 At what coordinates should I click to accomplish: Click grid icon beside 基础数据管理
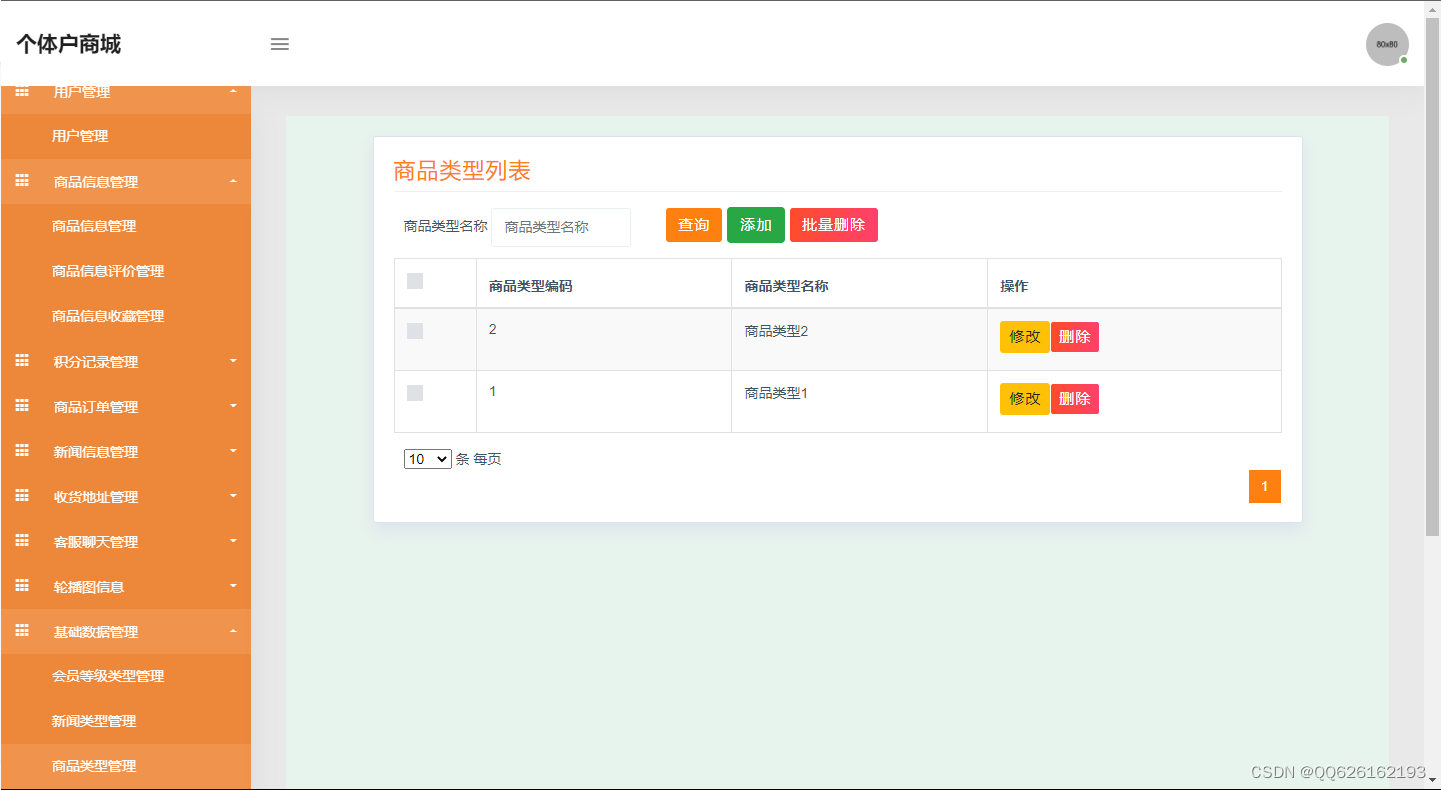click(x=22, y=631)
